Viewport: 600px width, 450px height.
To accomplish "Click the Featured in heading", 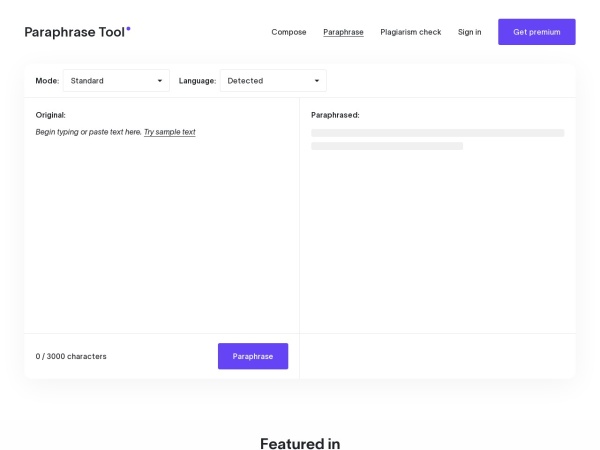I will click(300, 443).
